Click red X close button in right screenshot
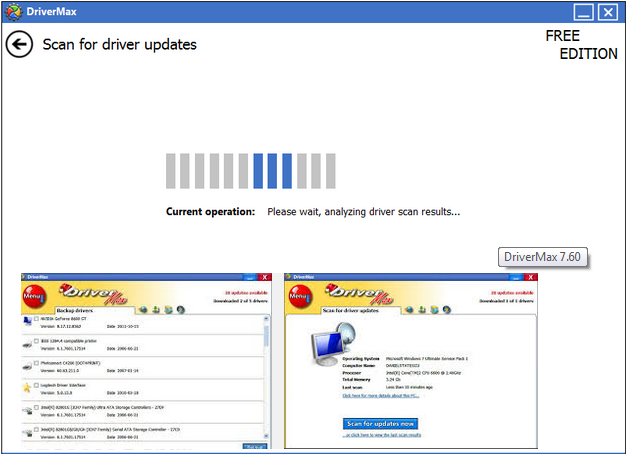Screen dimensions: 627x454 point(531,277)
